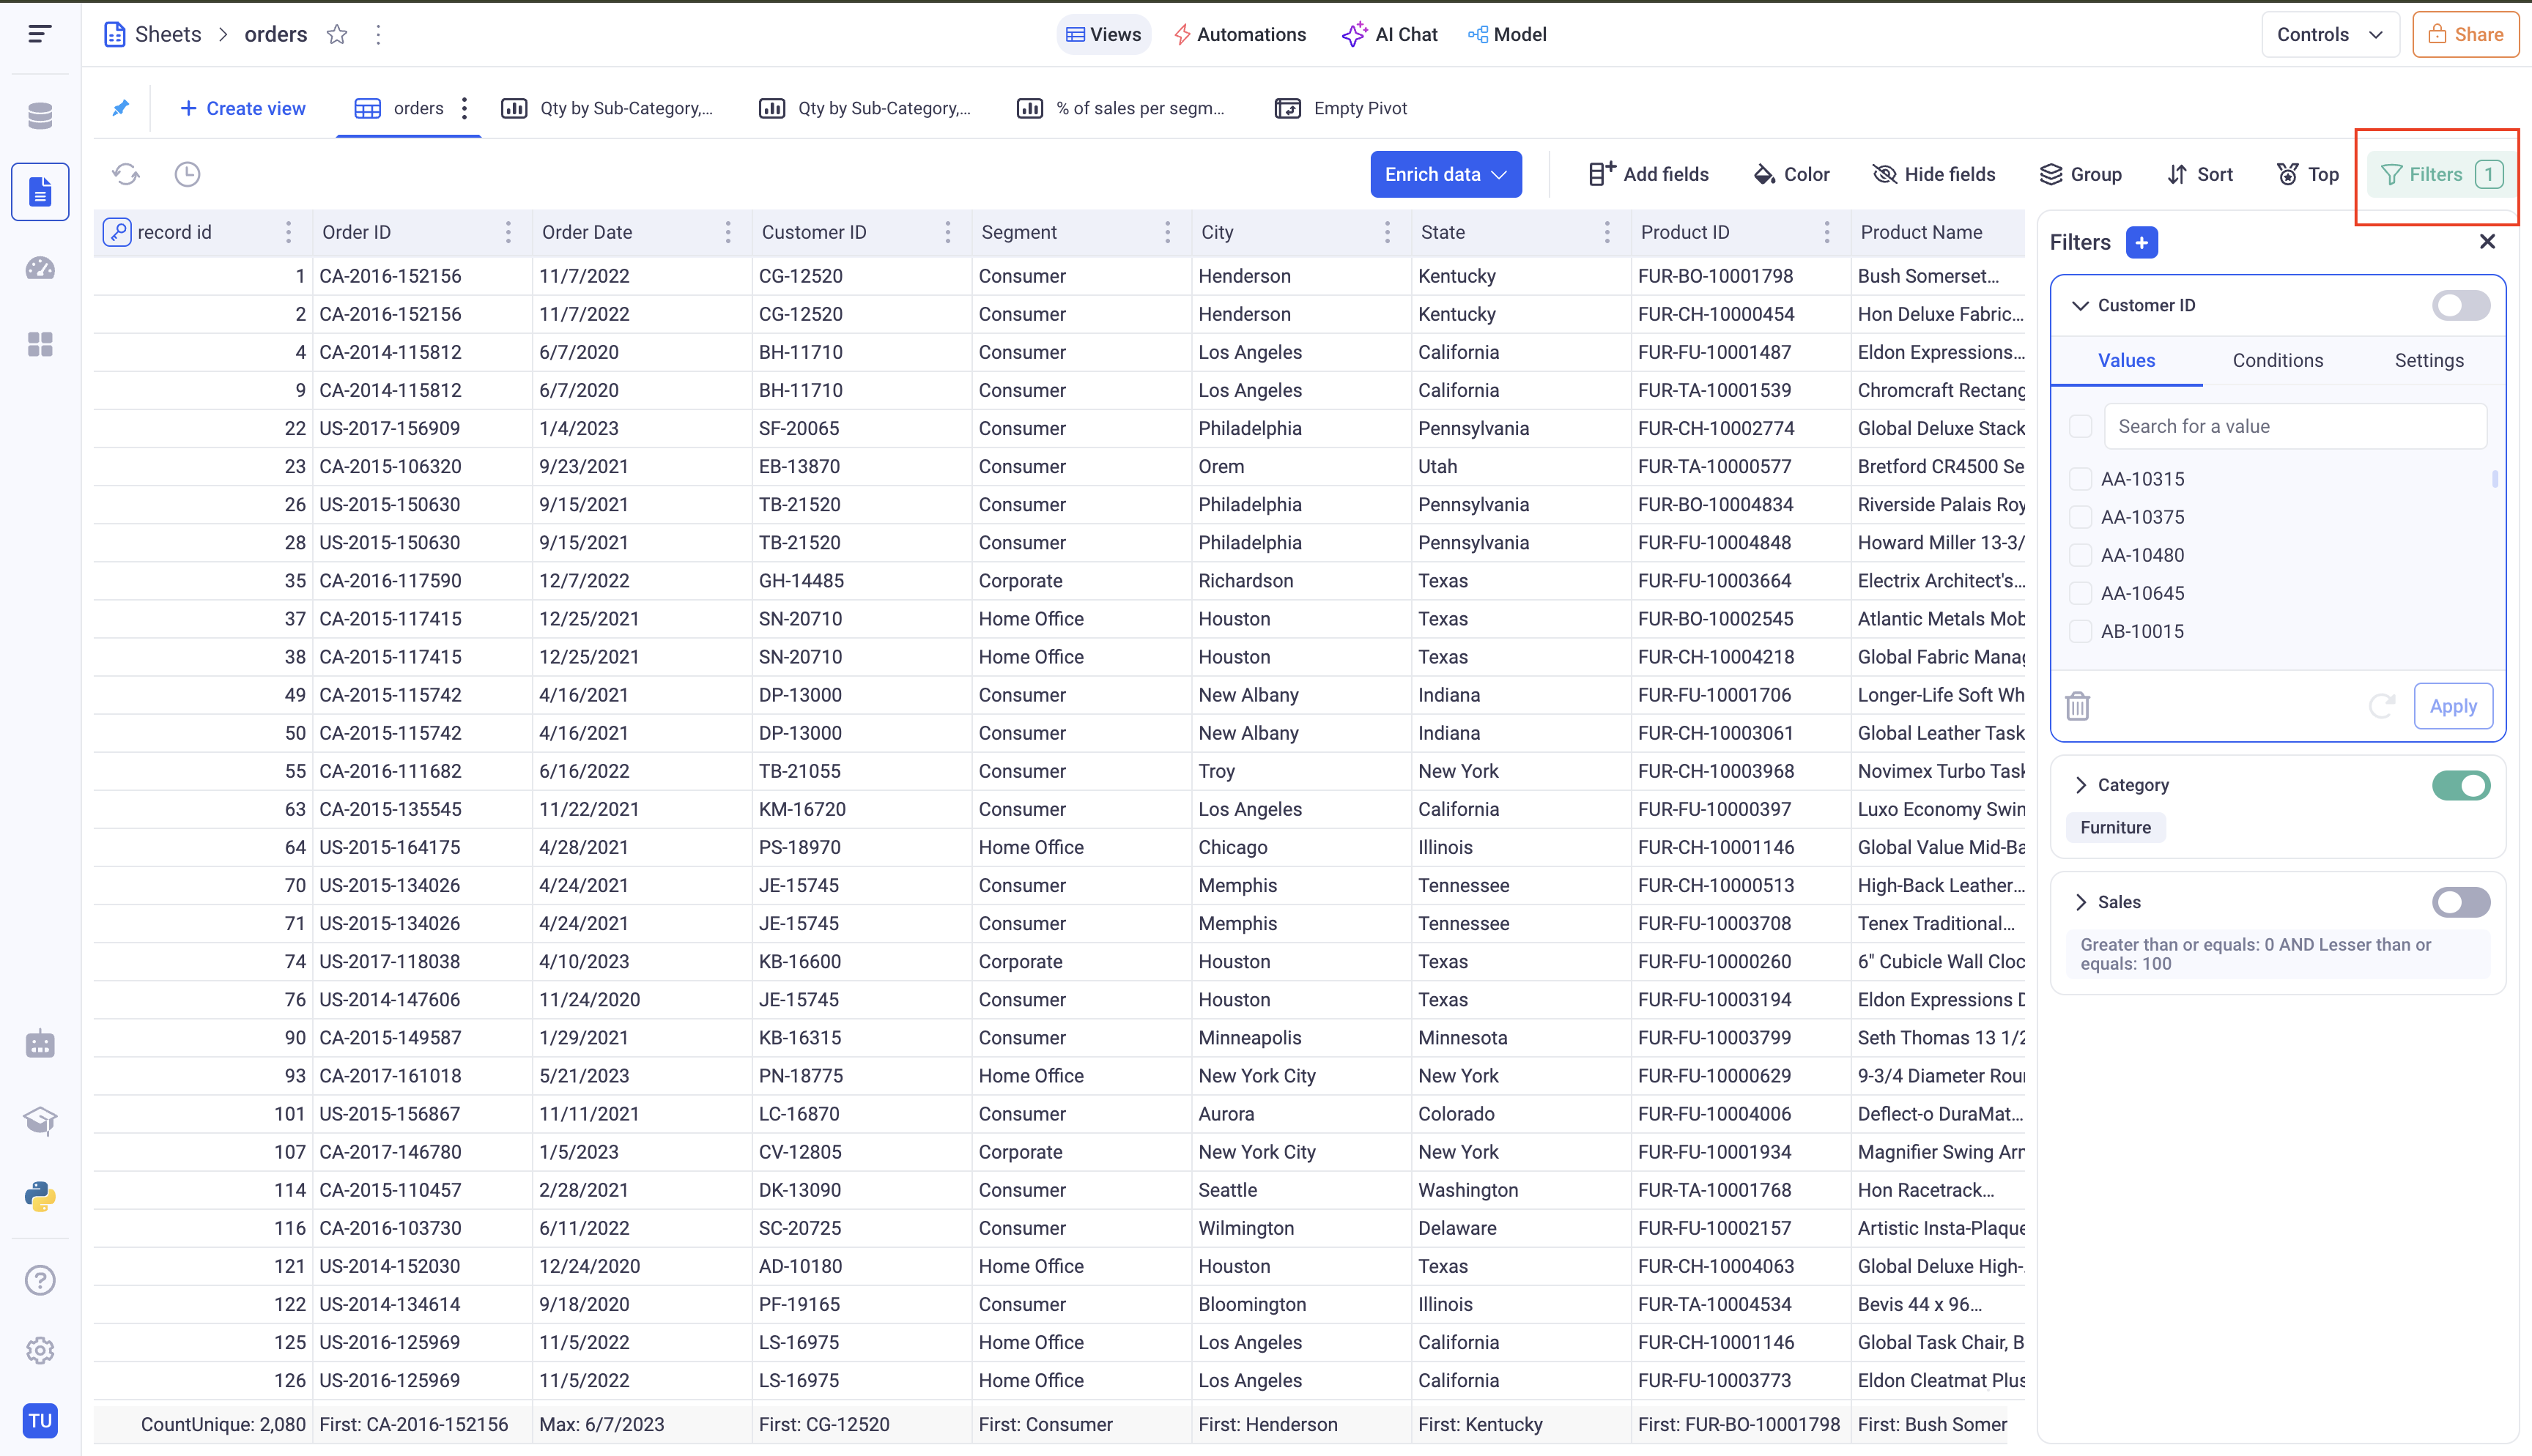2532x1456 pixels.
Task: Star the orders sheet as favorite
Action: coord(337,35)
